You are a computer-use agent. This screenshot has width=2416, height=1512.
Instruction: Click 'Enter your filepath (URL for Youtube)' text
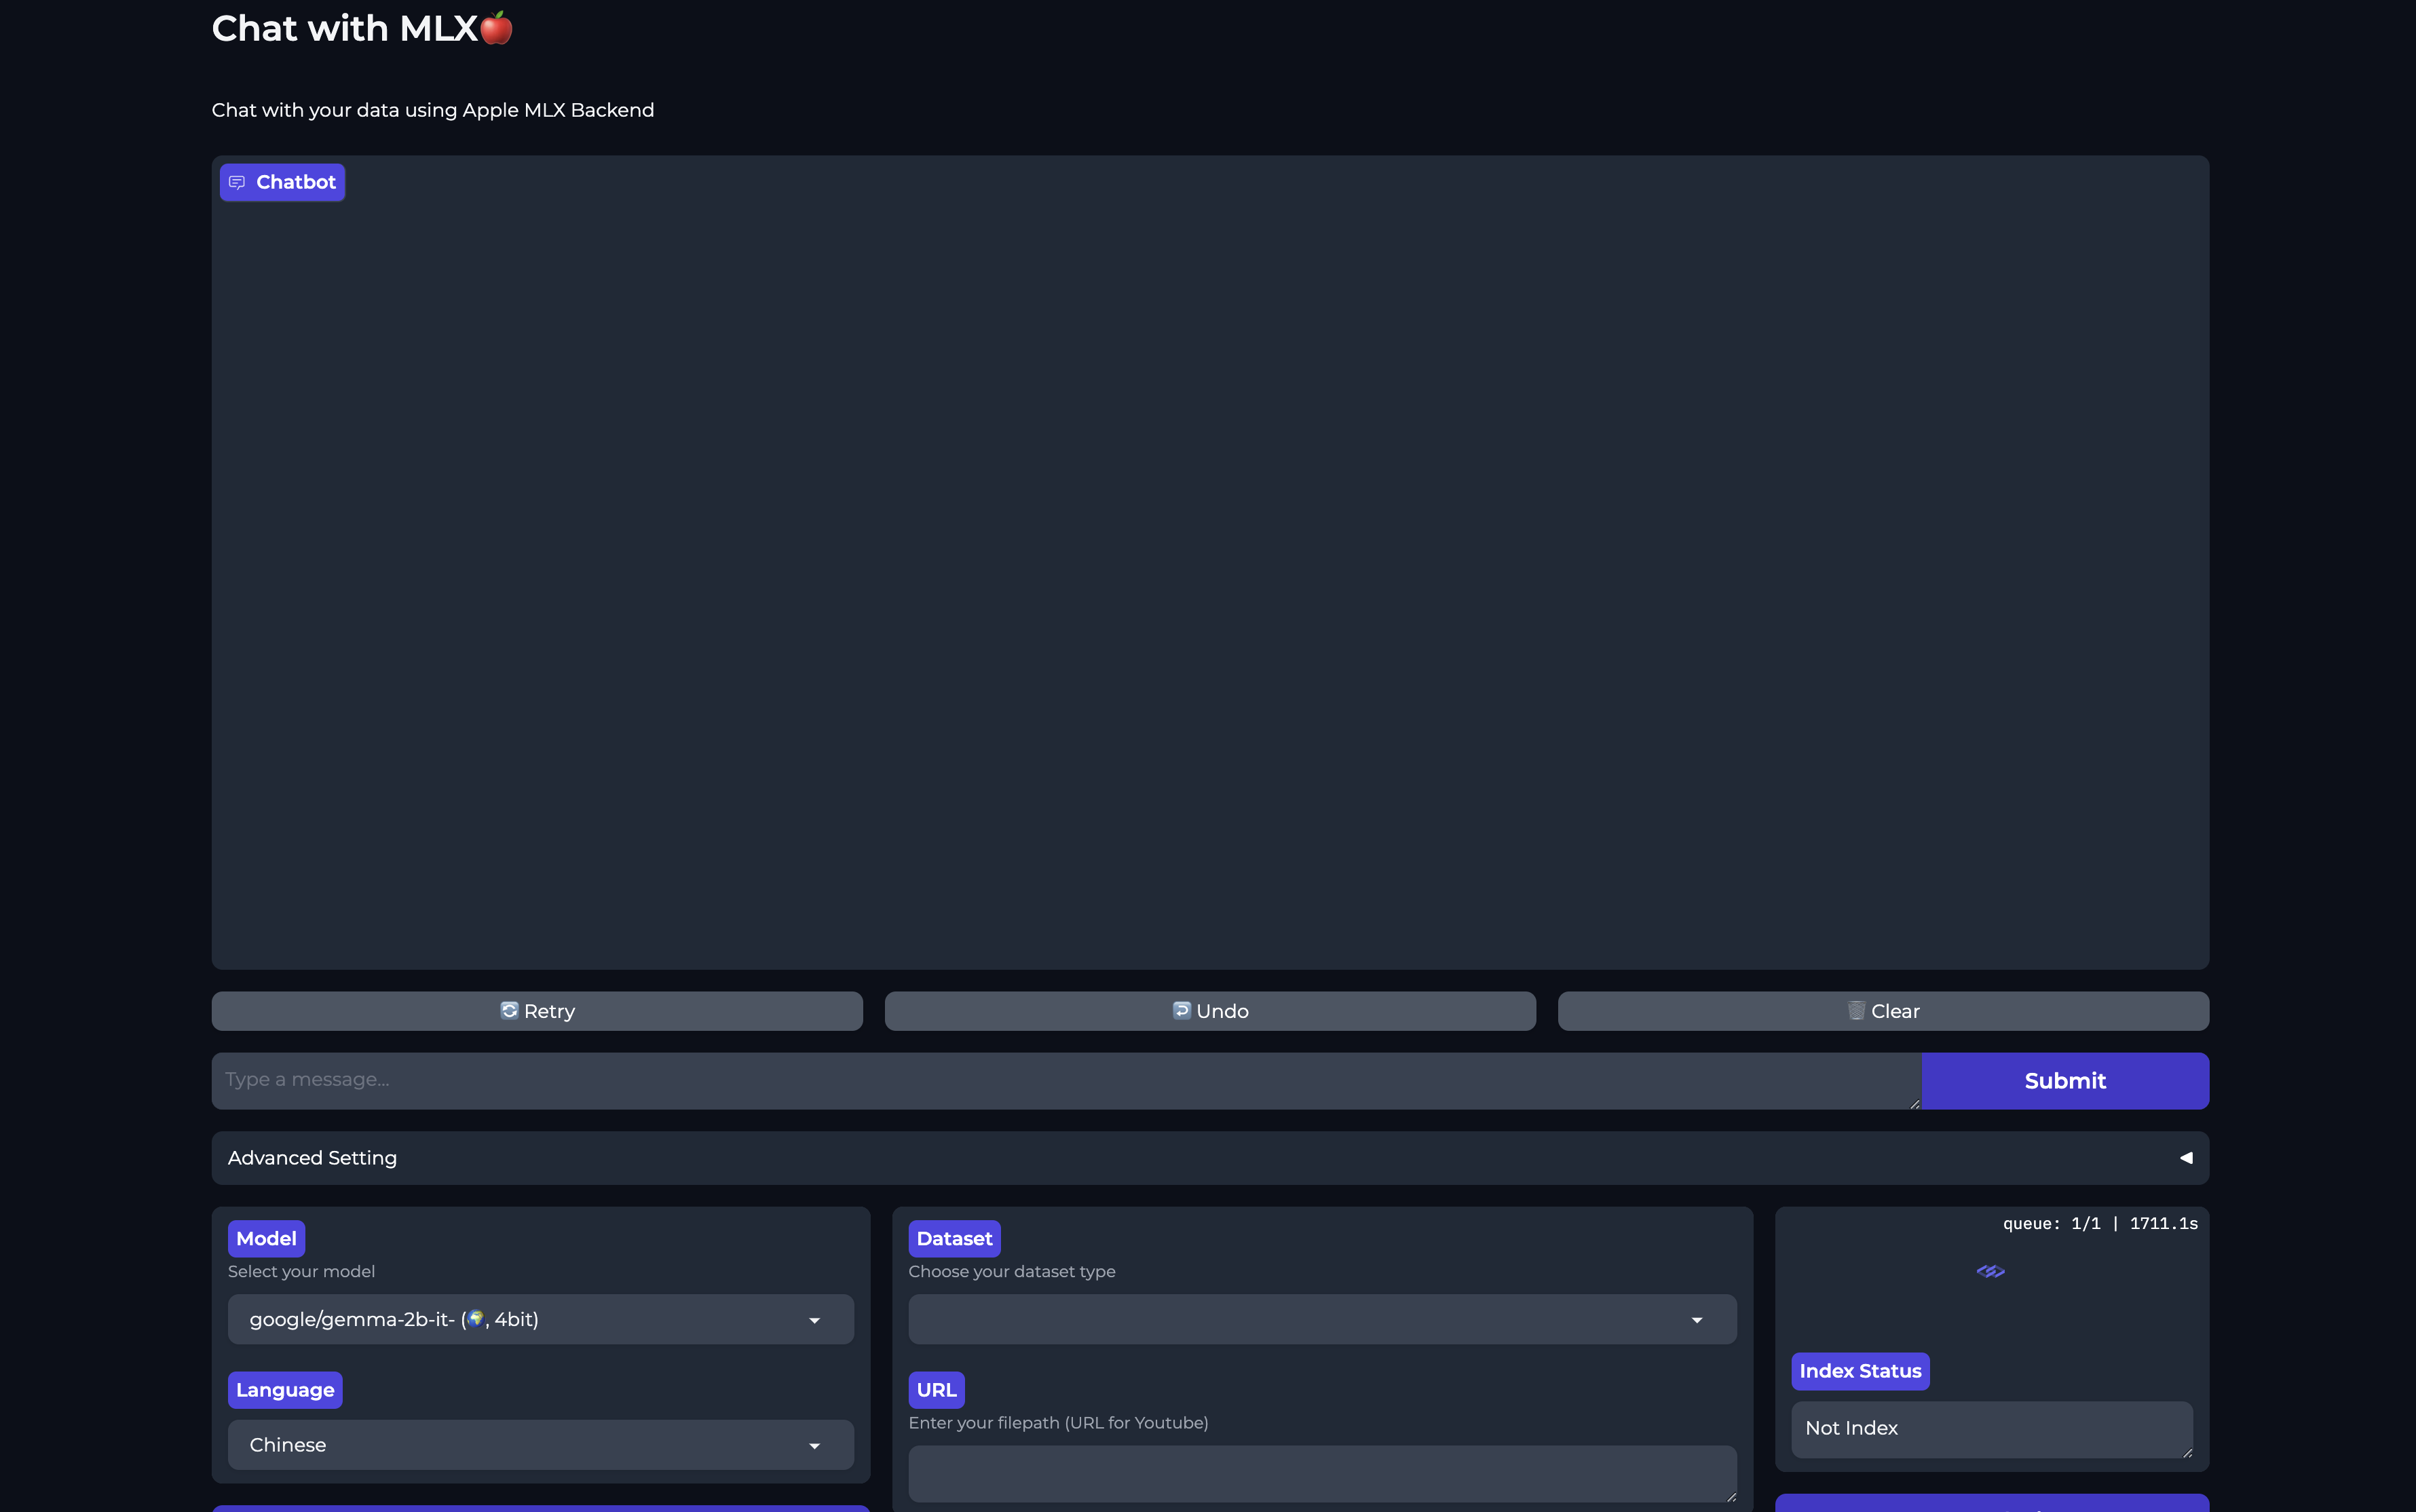1058,1423
